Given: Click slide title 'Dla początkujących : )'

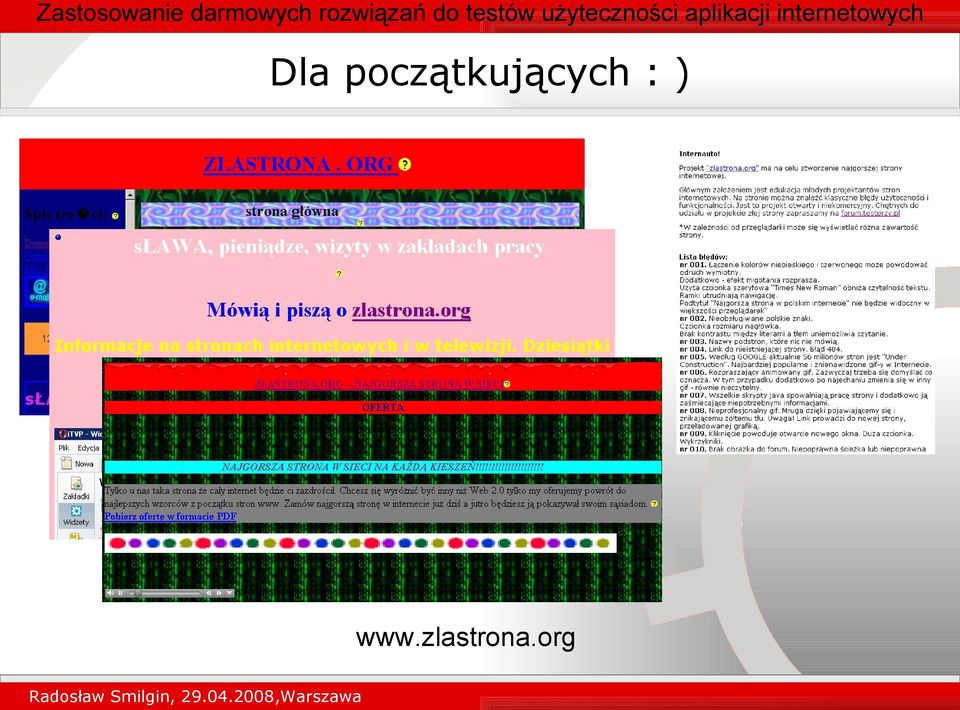Looking at the screenshot, I should coord(479,73).
